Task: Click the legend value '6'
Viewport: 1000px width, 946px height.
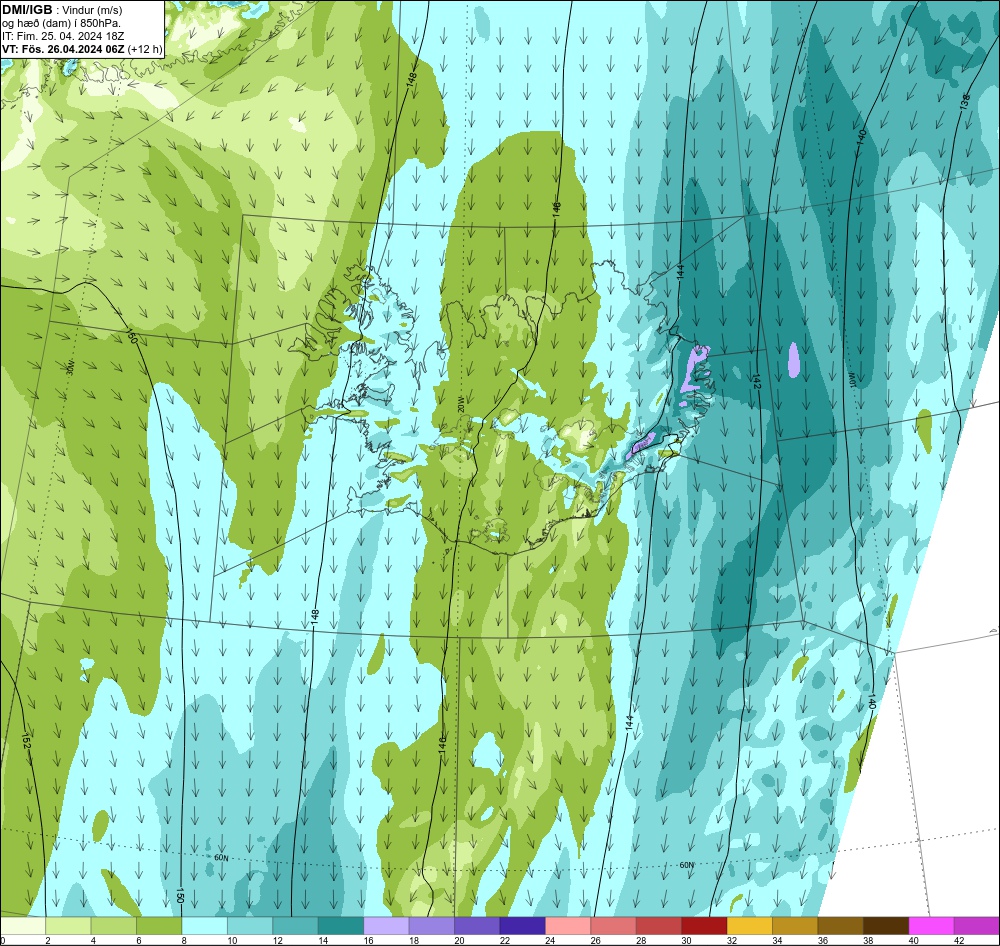Action: (x=138, y=940)
